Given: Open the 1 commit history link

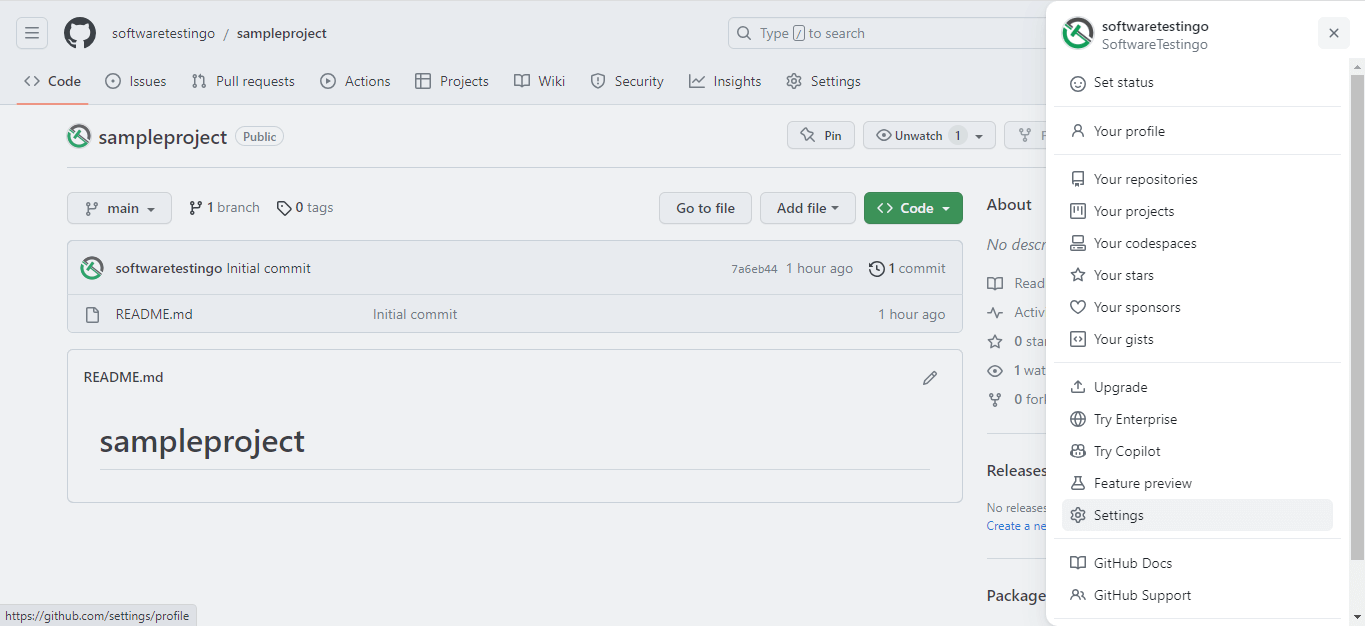Looking at the screenshot, I should point(907,268).
